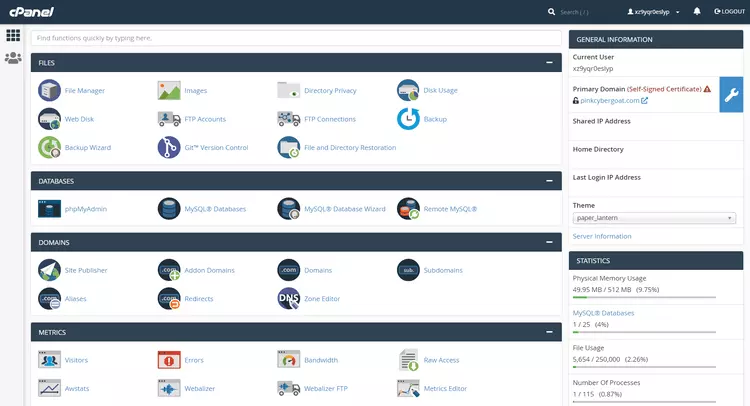
Task: Click the '49.95 MB / 512 MB' value
Action: point(602,290)
